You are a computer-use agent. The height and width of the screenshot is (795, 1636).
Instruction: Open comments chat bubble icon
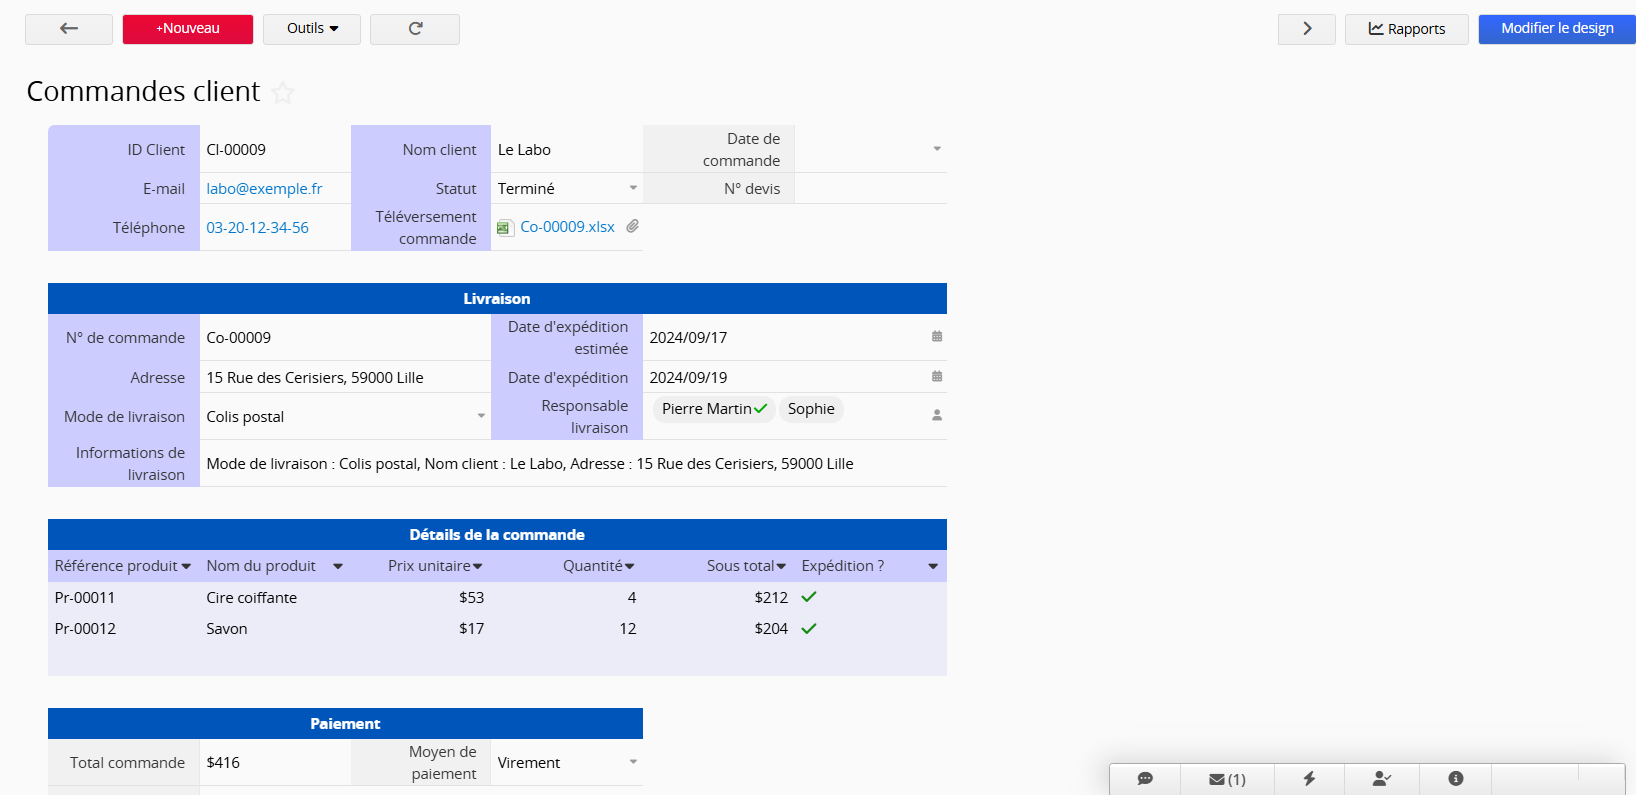coord(1145,779)
